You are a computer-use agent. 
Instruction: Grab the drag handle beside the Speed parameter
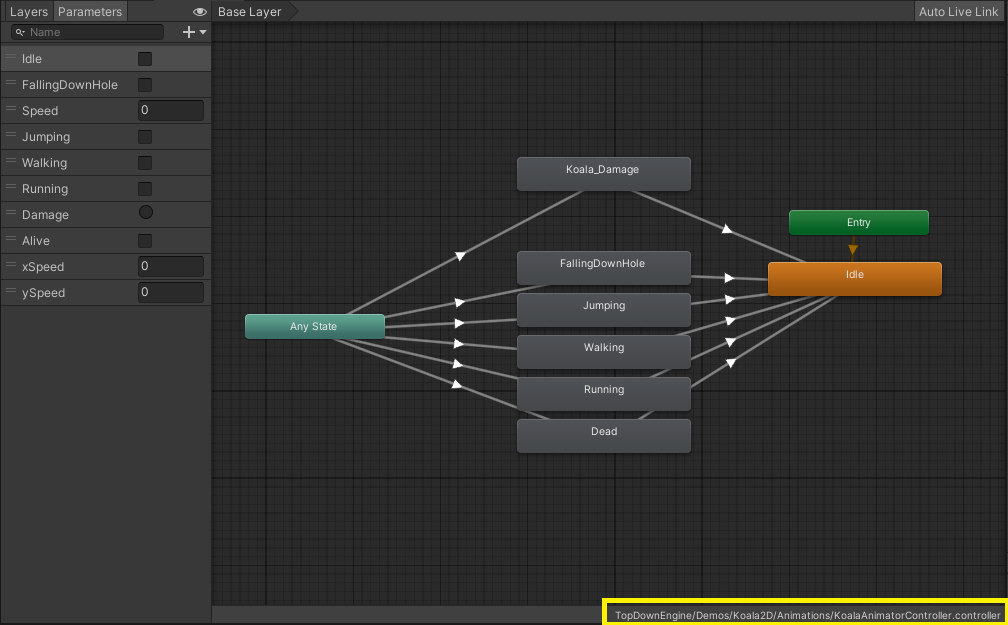[x=11, y=110]
